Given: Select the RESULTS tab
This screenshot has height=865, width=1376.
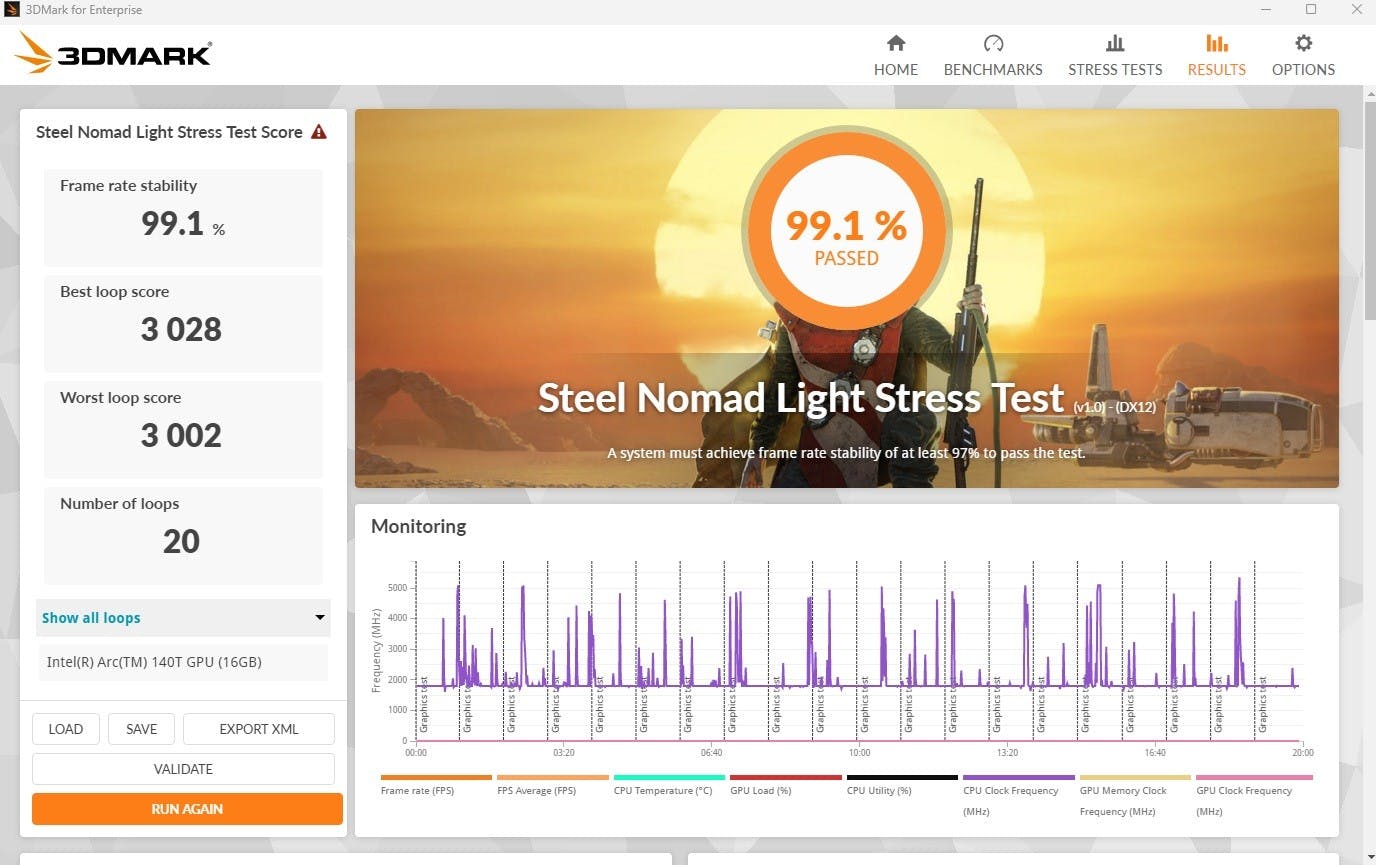Looking at the screenshot, I should click(1216, 56).
